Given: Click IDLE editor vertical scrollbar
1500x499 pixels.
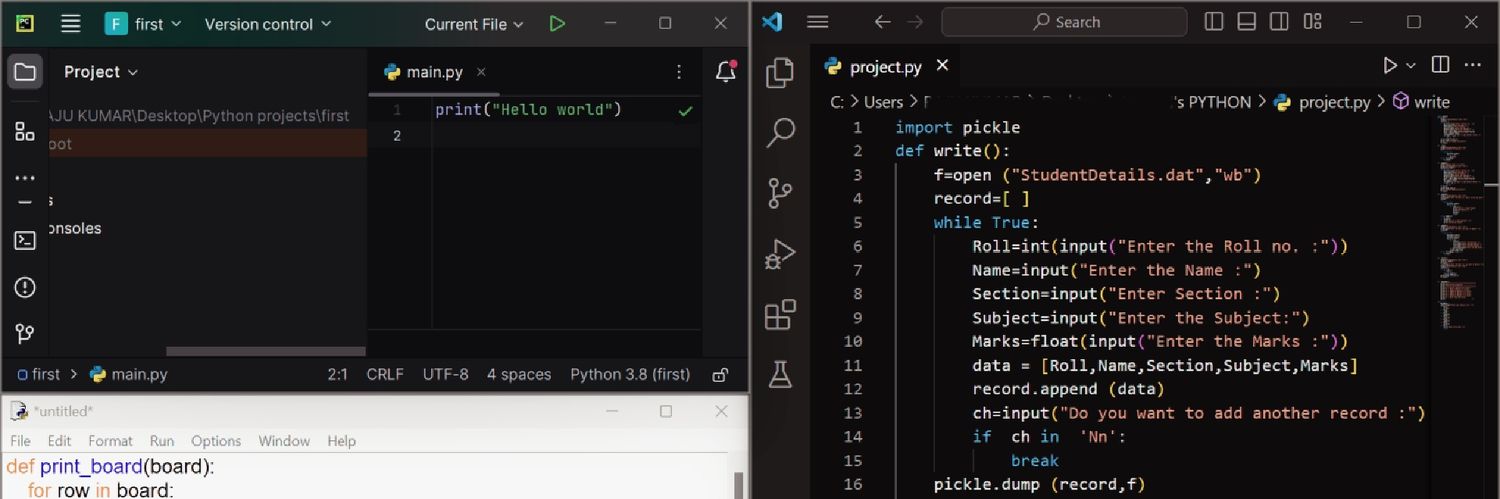Looking at the screenshot, I should (x=739, y=485).
